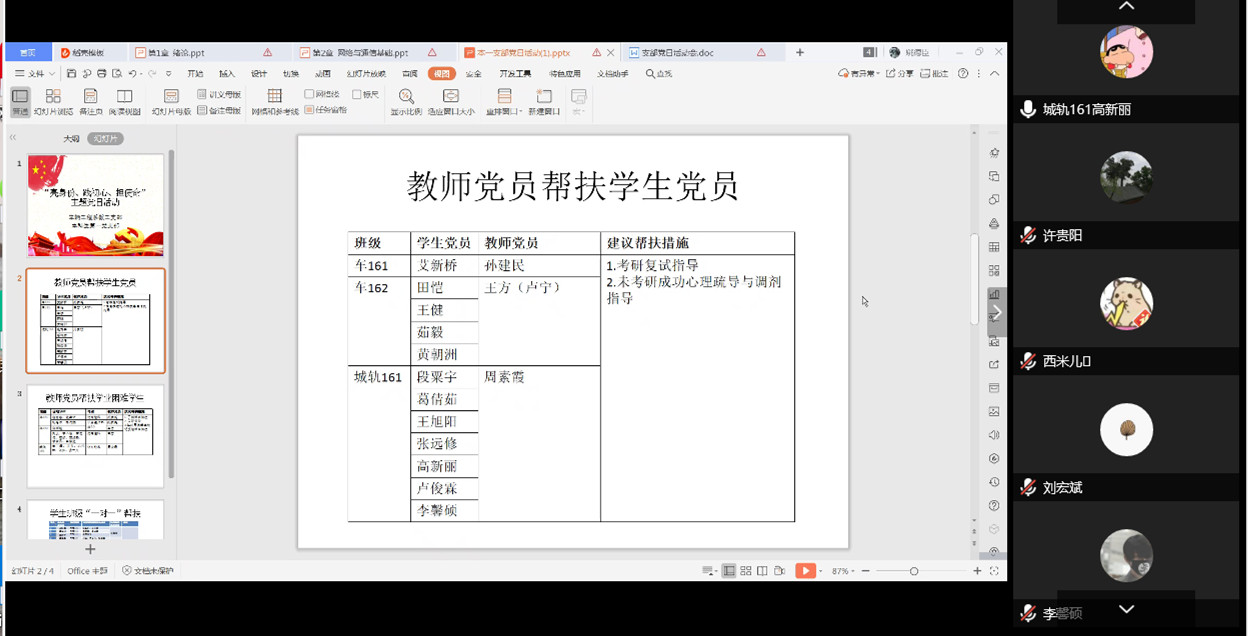Open Office 中心 from the status bar
This screenshot has height=636, width=1248.
pos(88,573)
